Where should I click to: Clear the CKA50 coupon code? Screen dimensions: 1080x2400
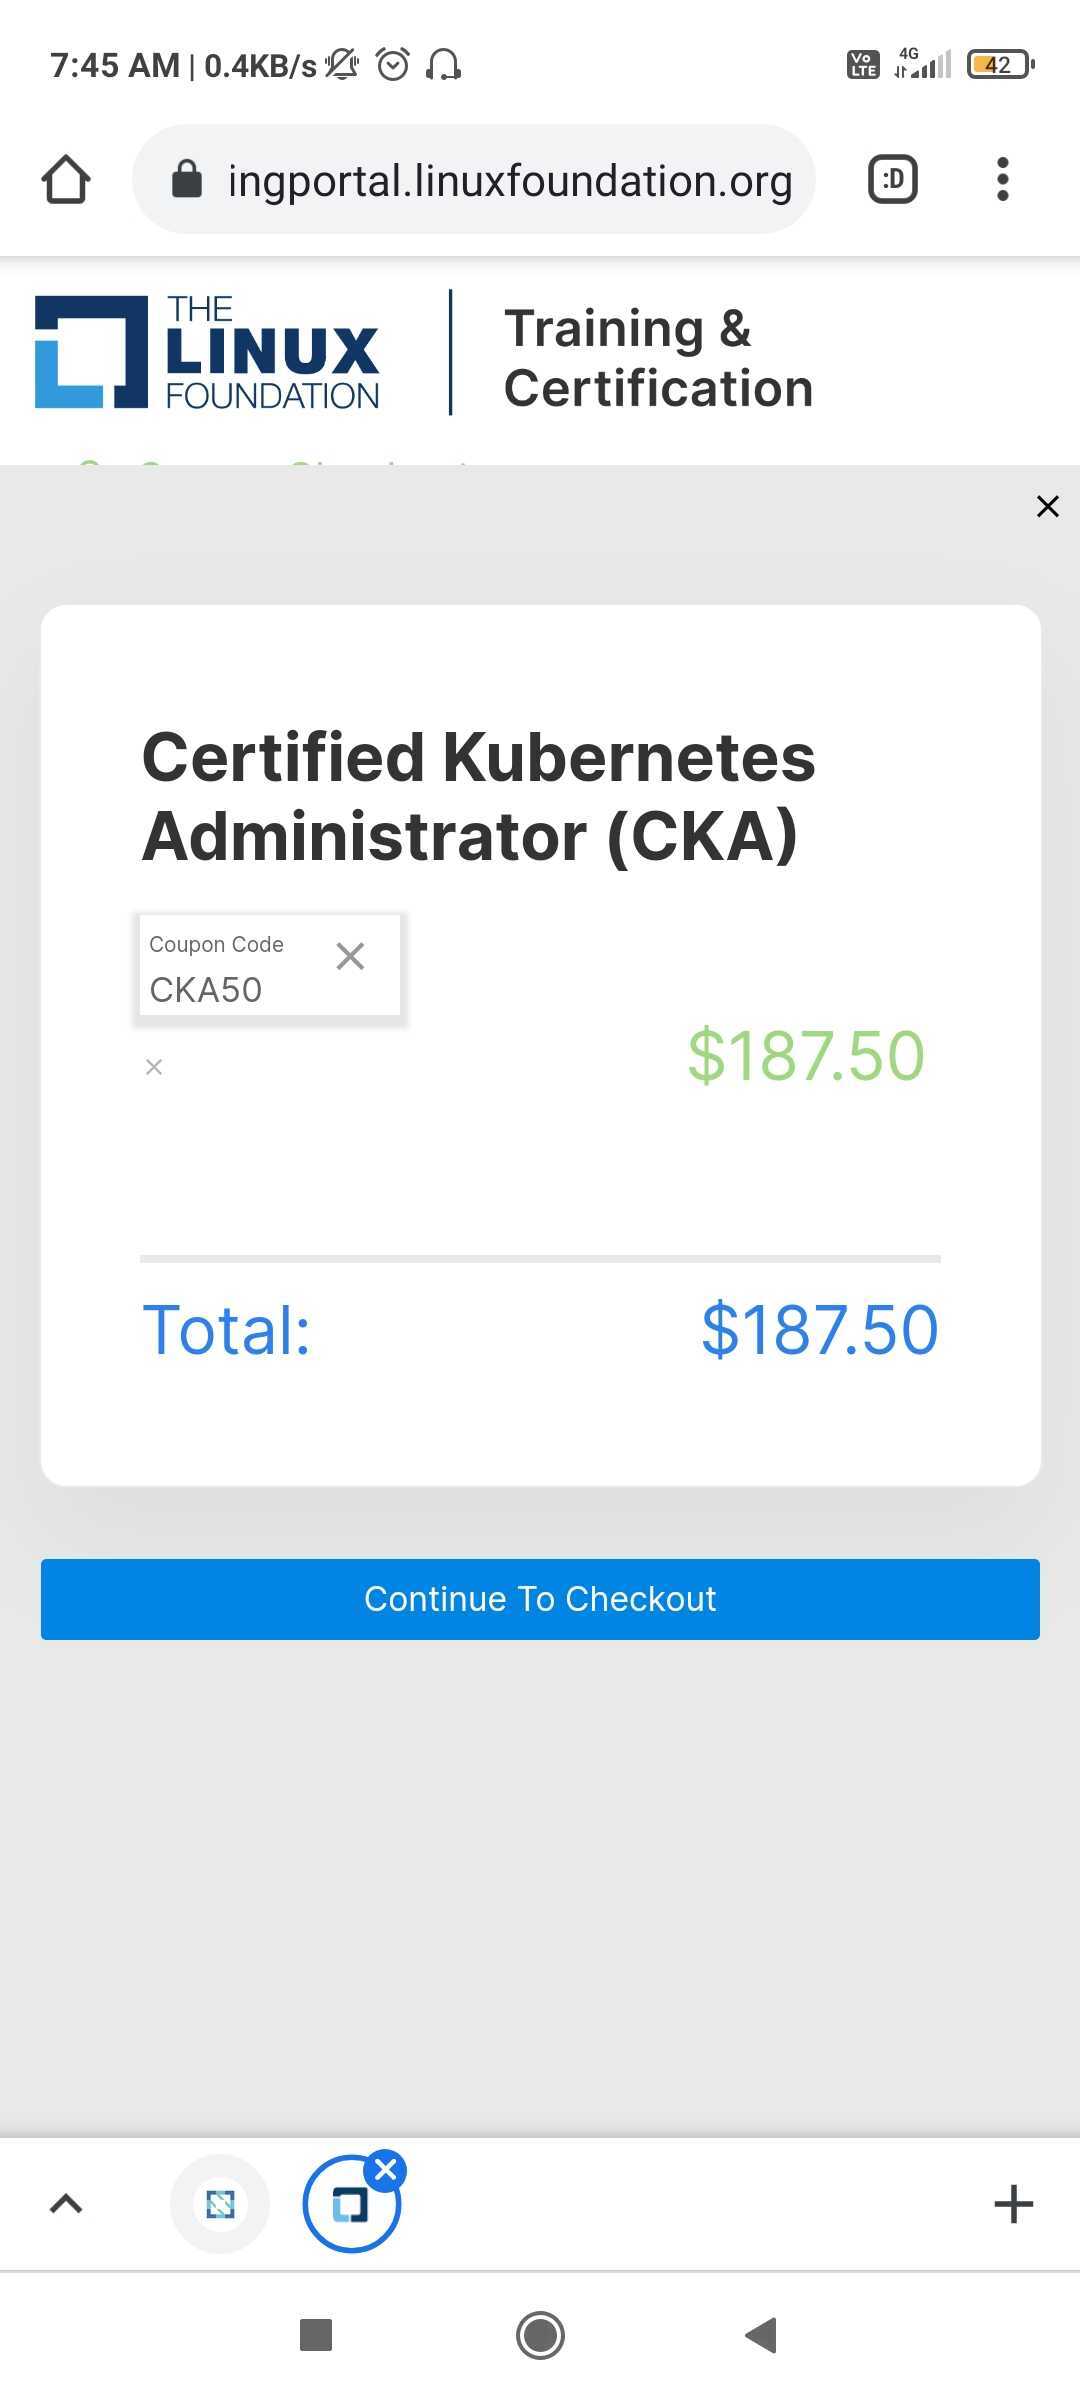coord(350,956)
